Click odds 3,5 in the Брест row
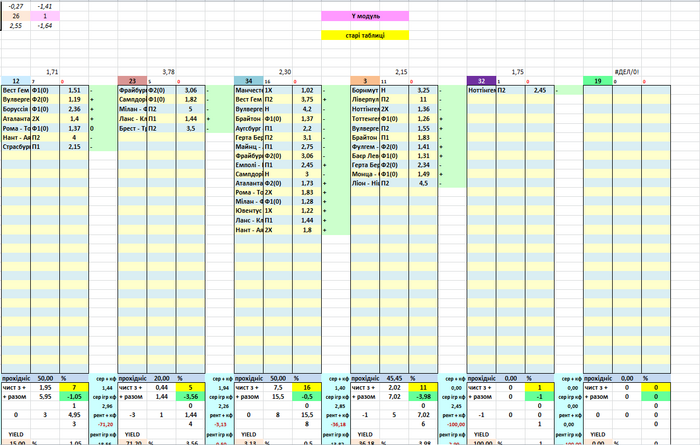 (191, 128)
